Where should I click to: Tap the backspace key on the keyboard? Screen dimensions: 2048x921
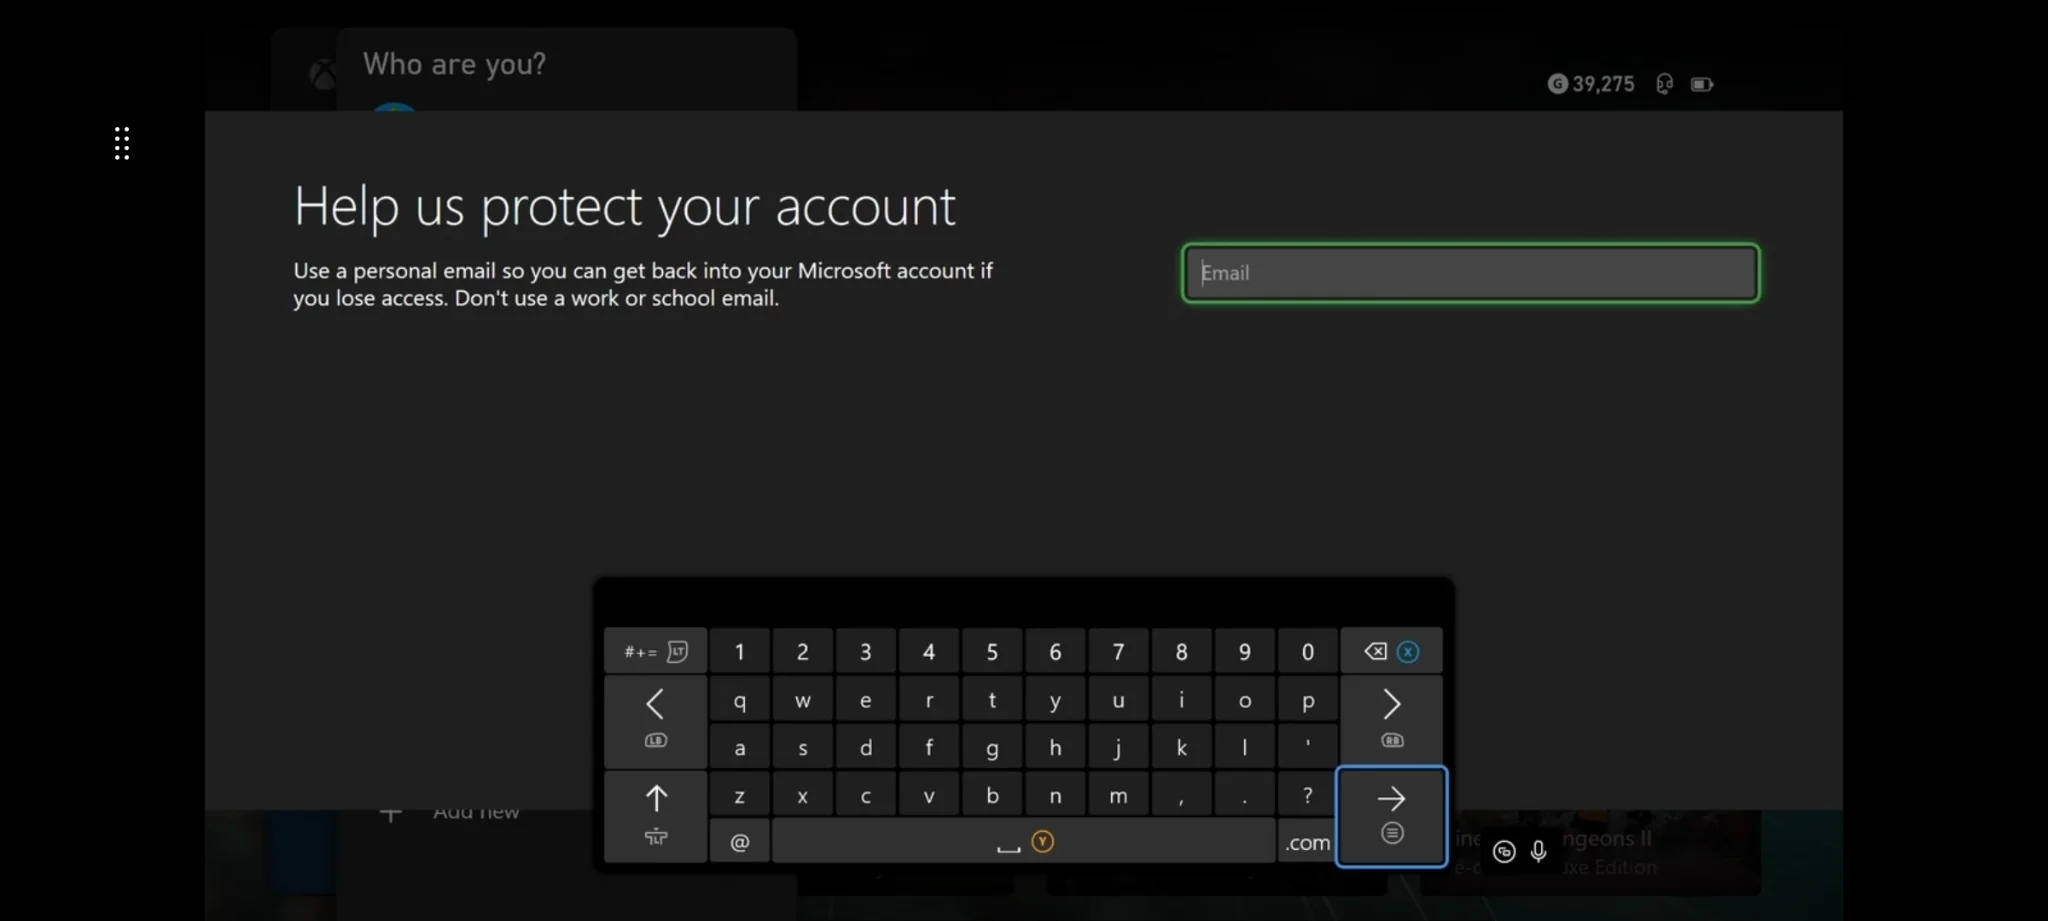[x=1391, y=651]
